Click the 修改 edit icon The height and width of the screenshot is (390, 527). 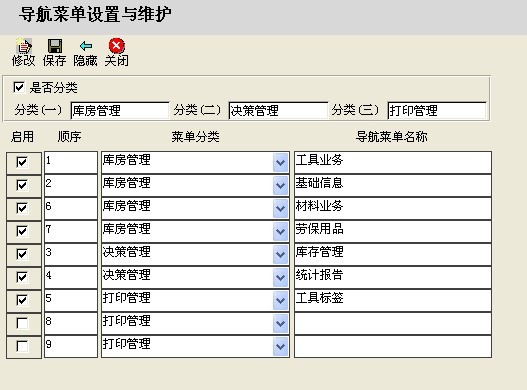click(24, 46)
